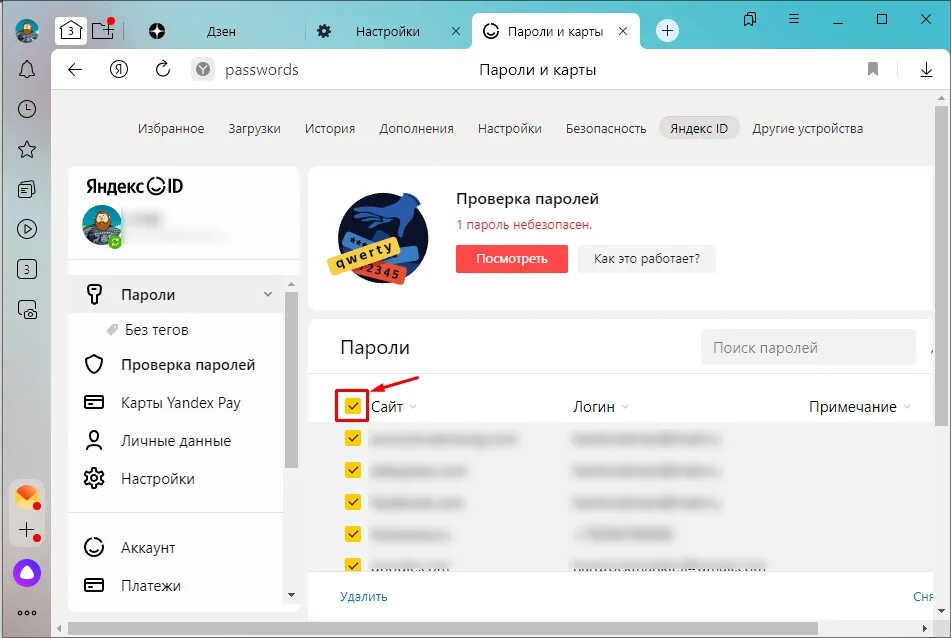This screenshot has width=951, height=638.
Task: Close the Пароли и карты tab
Action: [x=622, y=31]
